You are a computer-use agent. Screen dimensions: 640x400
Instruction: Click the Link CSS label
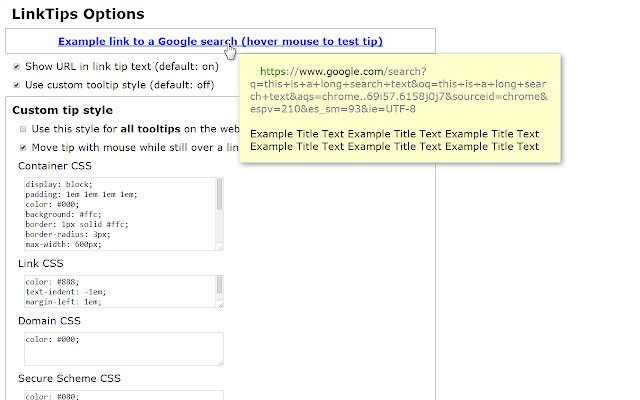(x=41, y=263)
